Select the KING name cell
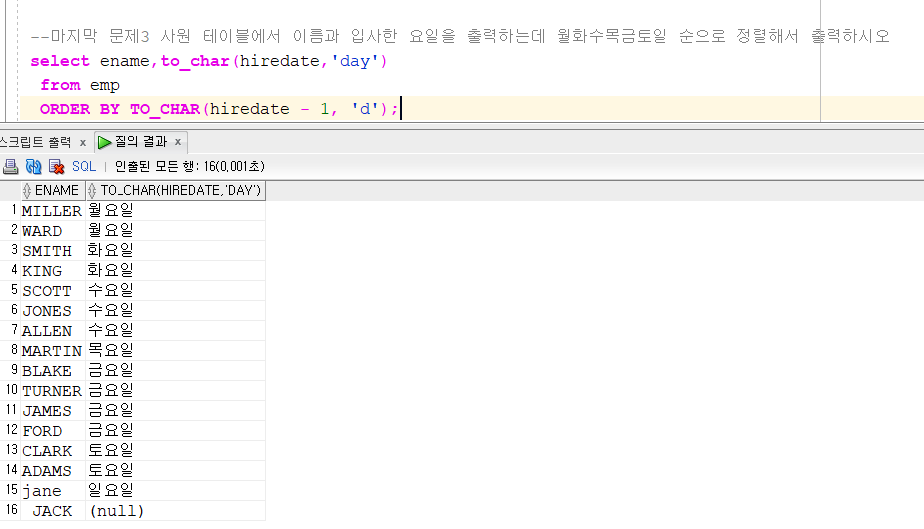 tap(52, 271)
